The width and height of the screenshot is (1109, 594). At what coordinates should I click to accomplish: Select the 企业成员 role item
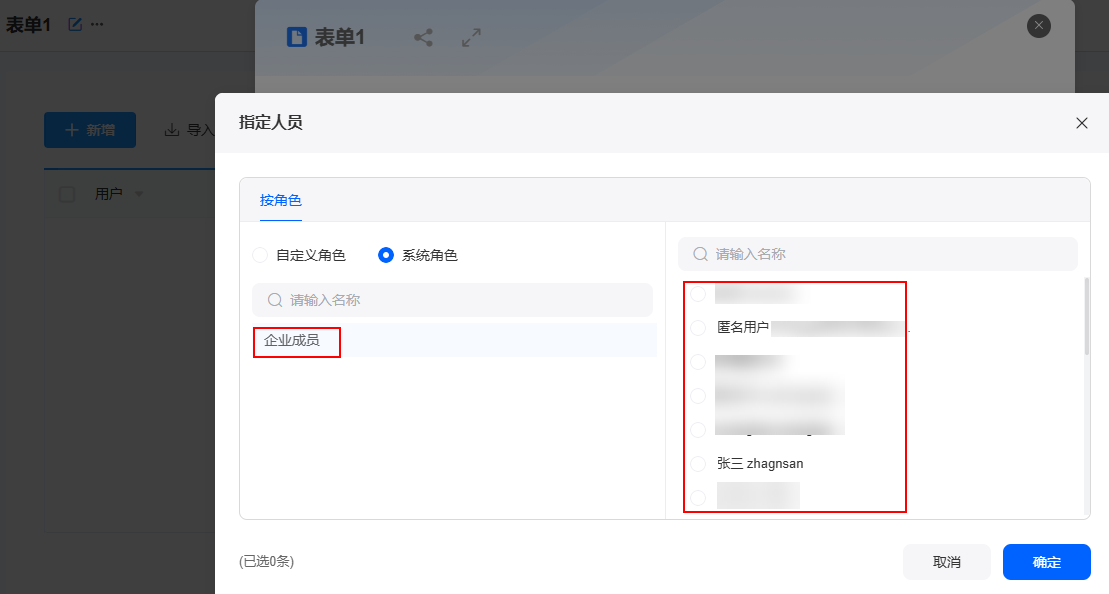coord(455,340)
